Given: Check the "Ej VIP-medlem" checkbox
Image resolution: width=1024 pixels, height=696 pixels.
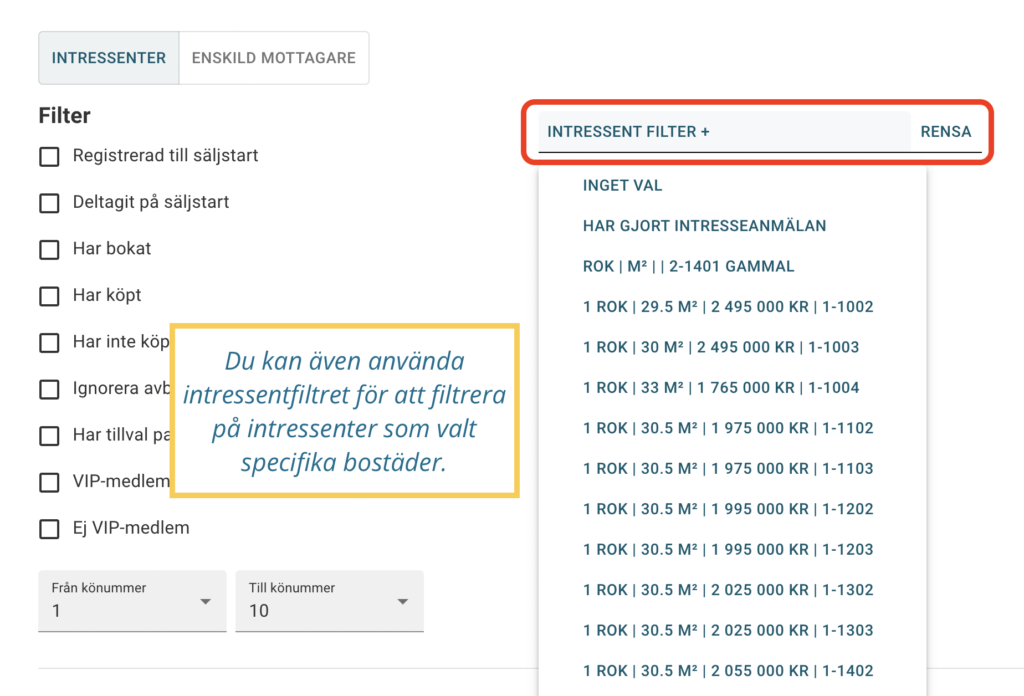Looking at the screenshot, I should tap(49, 528).
